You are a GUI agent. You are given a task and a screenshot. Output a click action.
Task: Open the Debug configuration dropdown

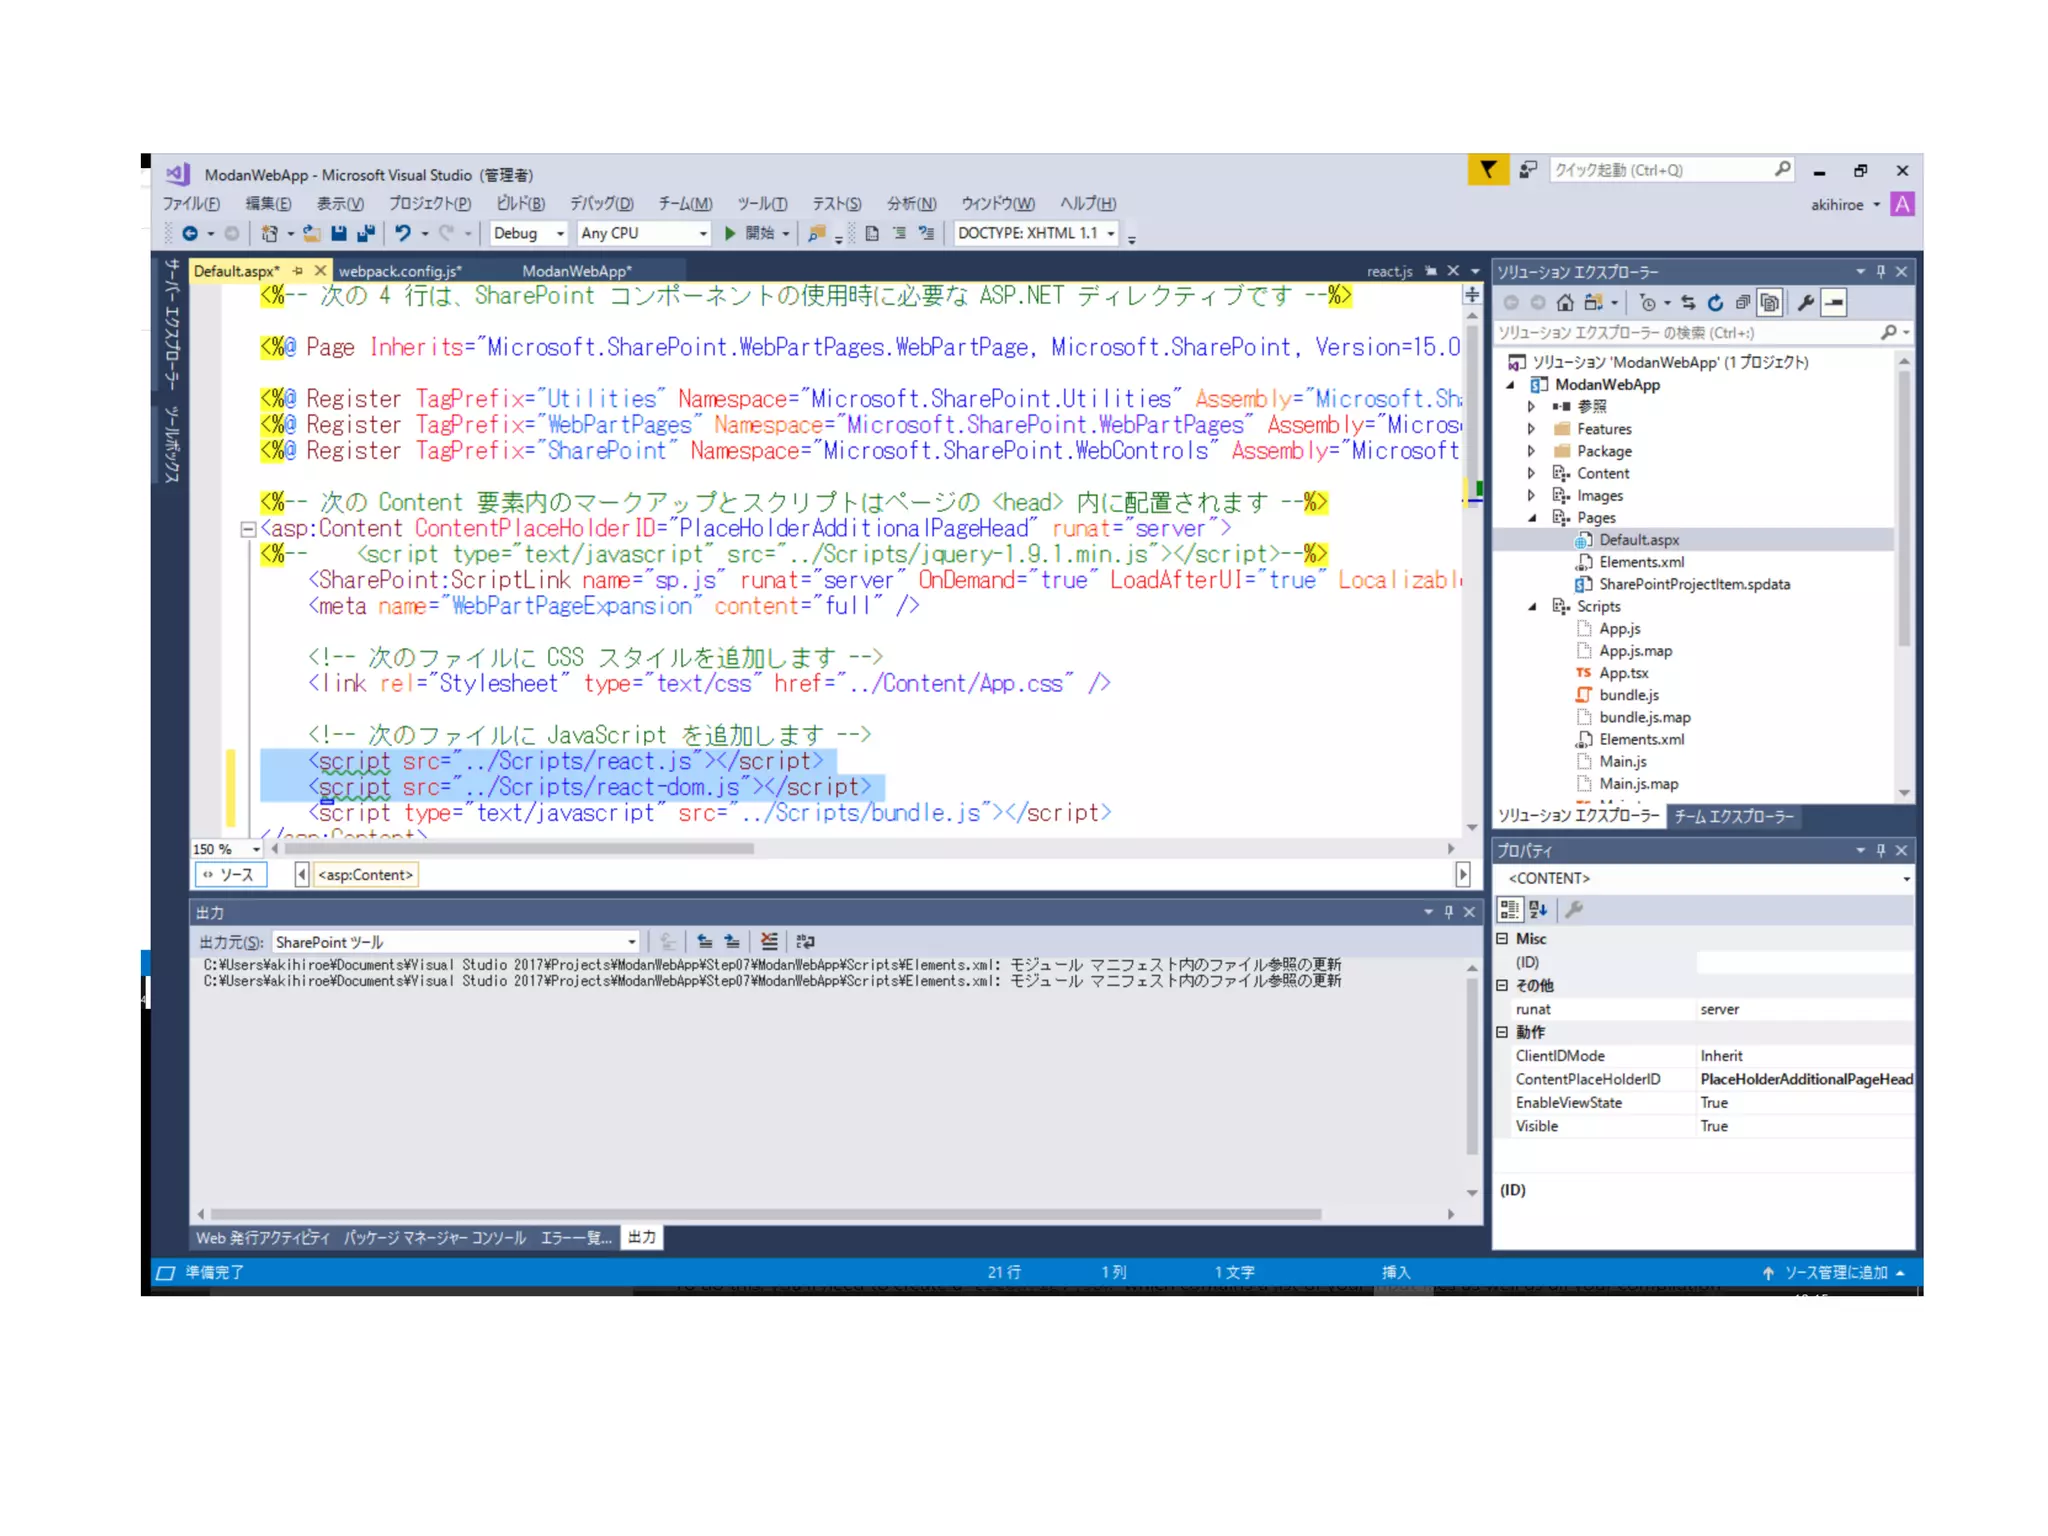(x=559, y=233)
